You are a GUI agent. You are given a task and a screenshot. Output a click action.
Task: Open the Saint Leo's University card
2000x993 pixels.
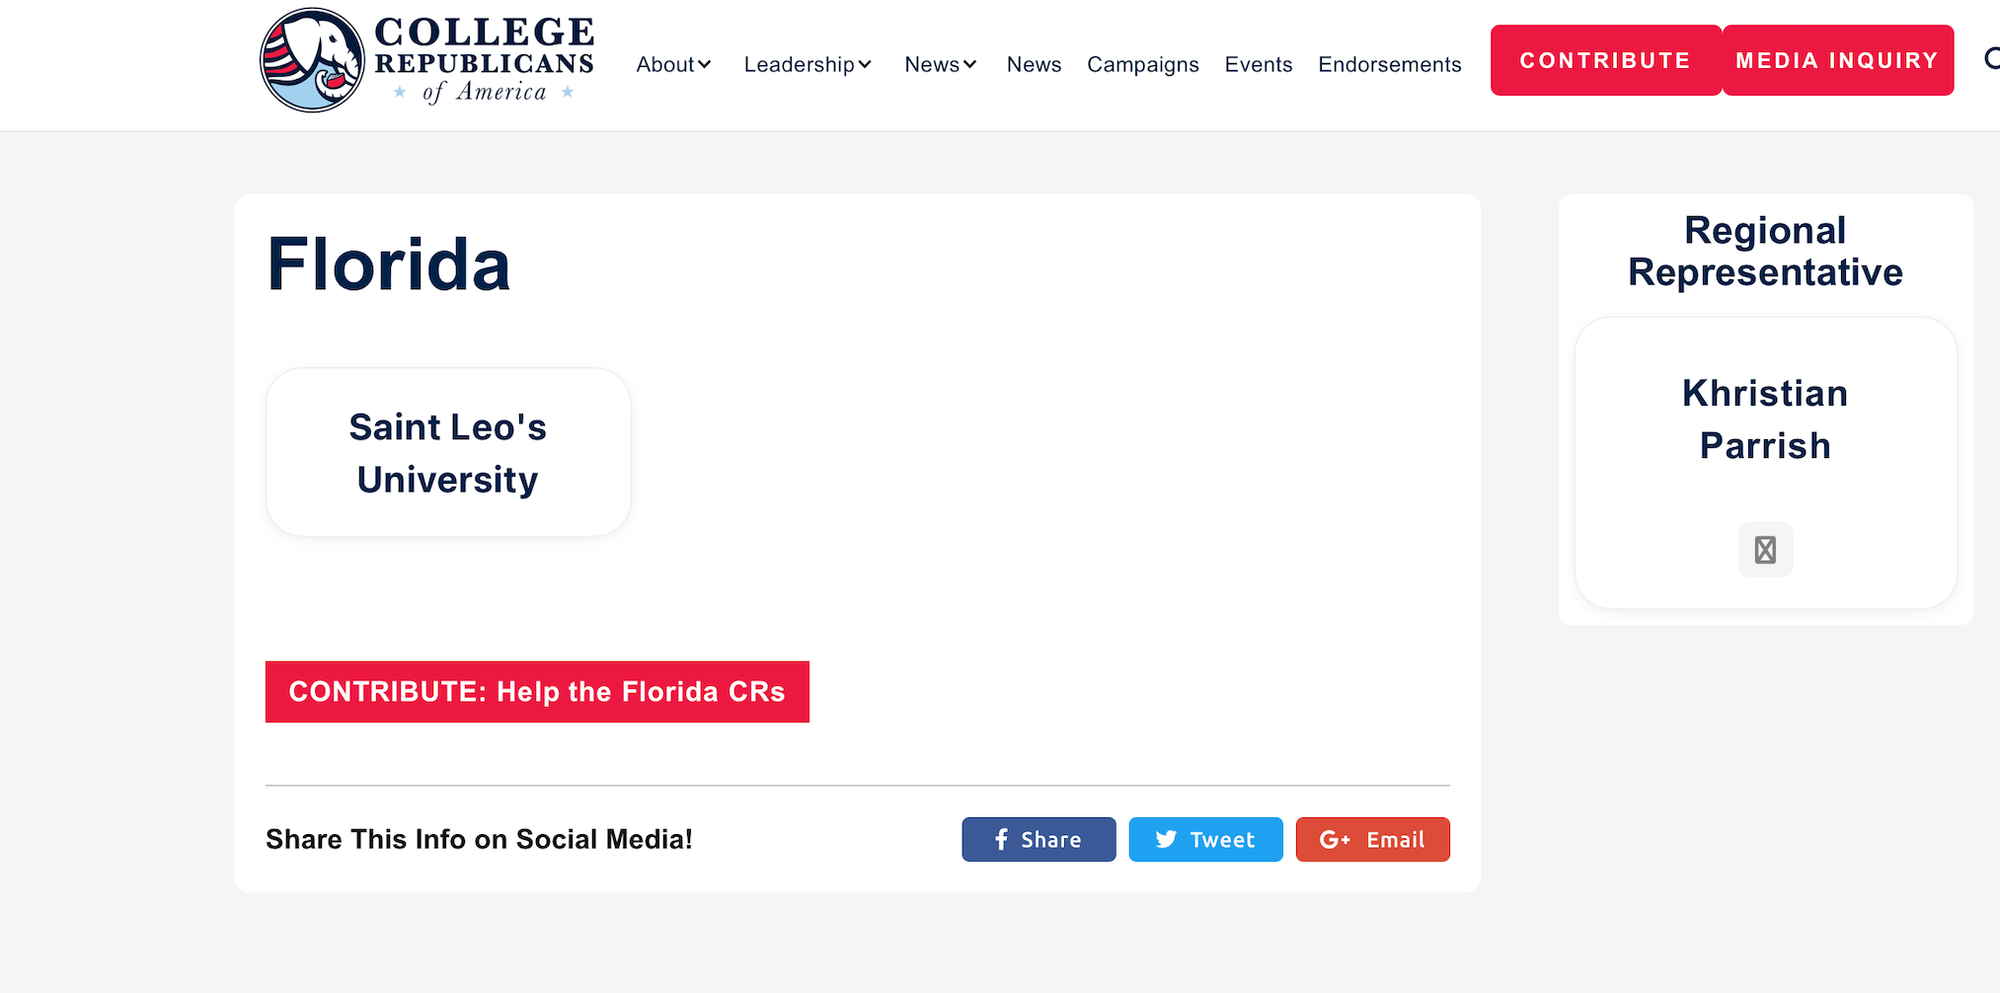coord(448,453)
